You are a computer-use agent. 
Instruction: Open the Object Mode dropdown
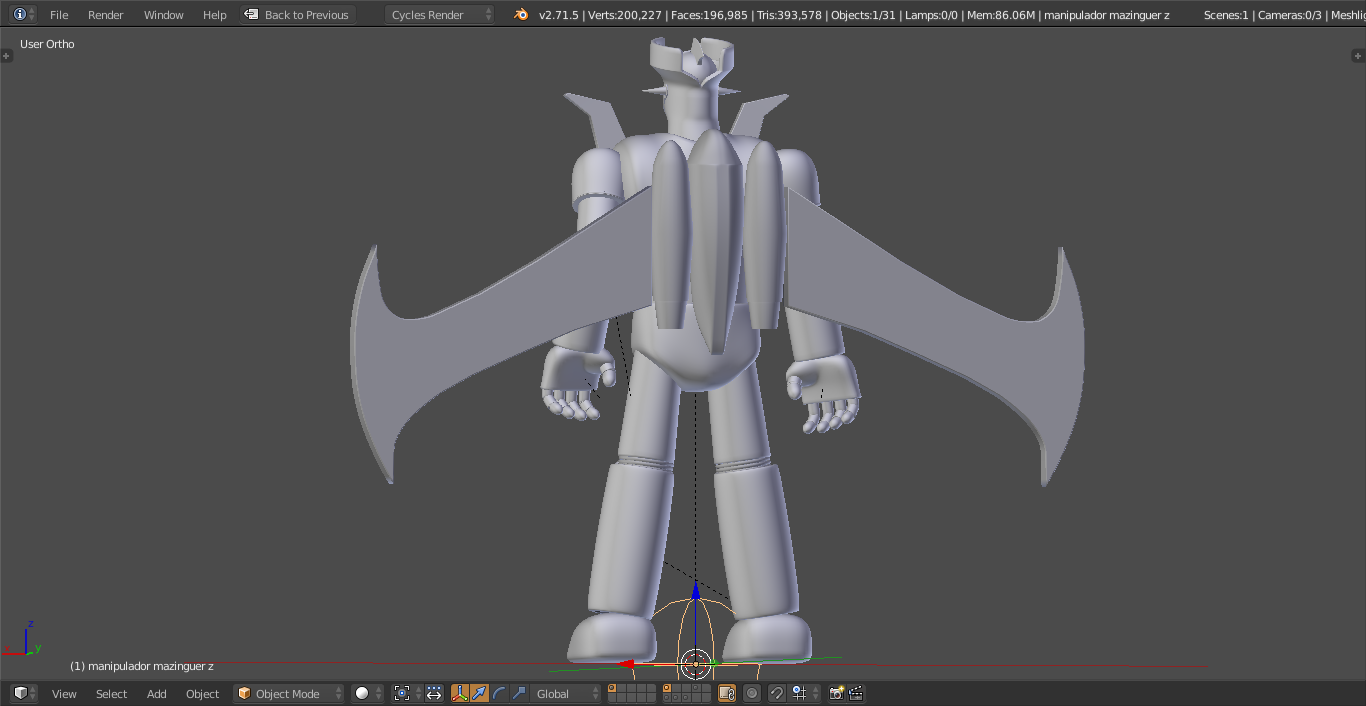[x=289, y=693]
